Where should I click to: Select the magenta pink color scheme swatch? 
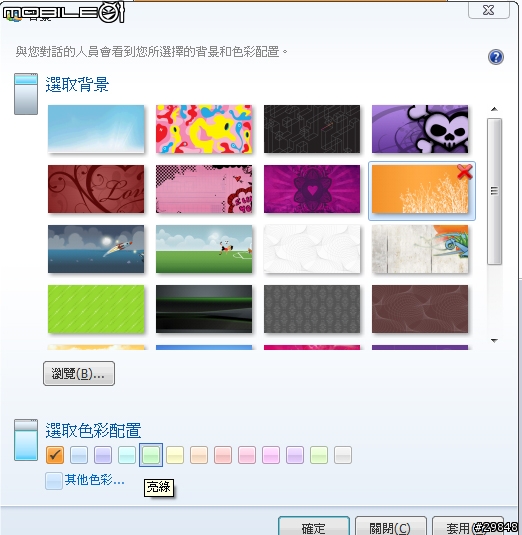click(x=271, y=455)
